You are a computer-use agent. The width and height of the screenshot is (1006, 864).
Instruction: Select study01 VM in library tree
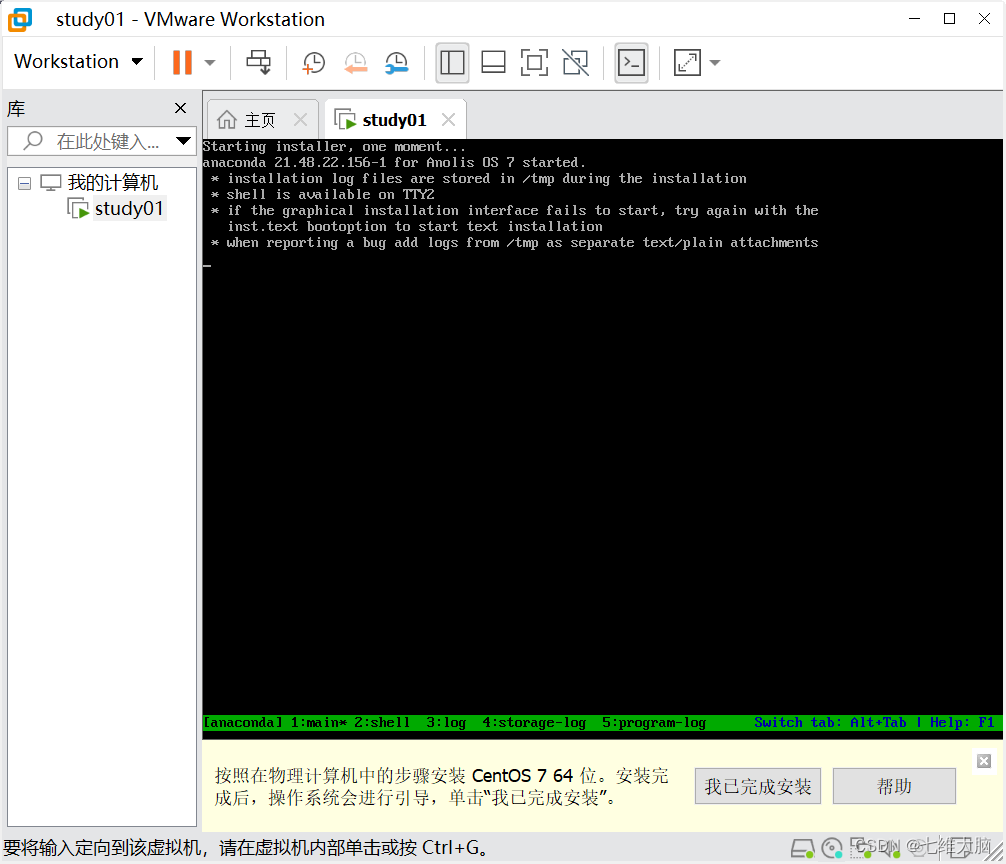coord(130,208)
